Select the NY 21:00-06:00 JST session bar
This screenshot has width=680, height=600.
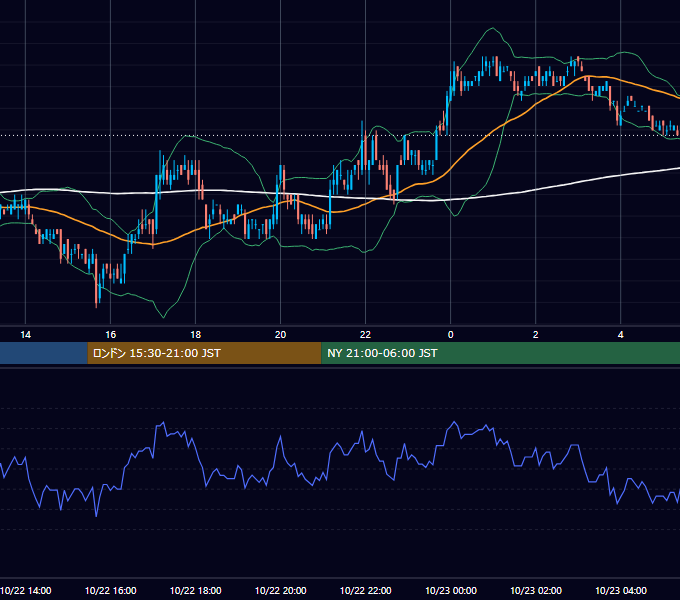500,353
